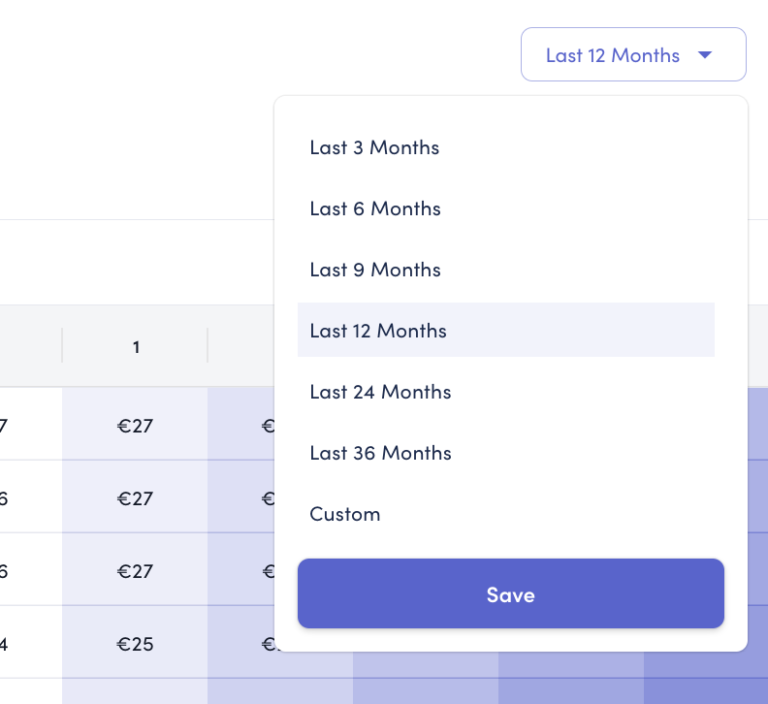The height and width of the screenshot is (704, 768).
Task: Pick Last 9 Months from the list
Action: 375,270
